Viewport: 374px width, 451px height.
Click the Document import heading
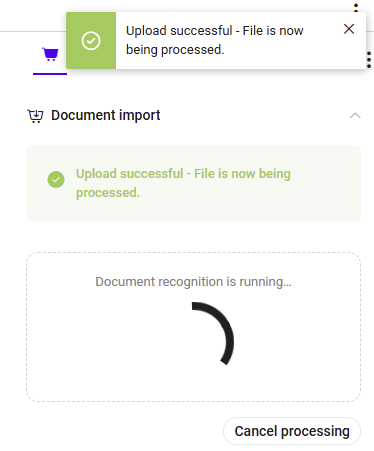pyautogui.click(x=105, y=115)
